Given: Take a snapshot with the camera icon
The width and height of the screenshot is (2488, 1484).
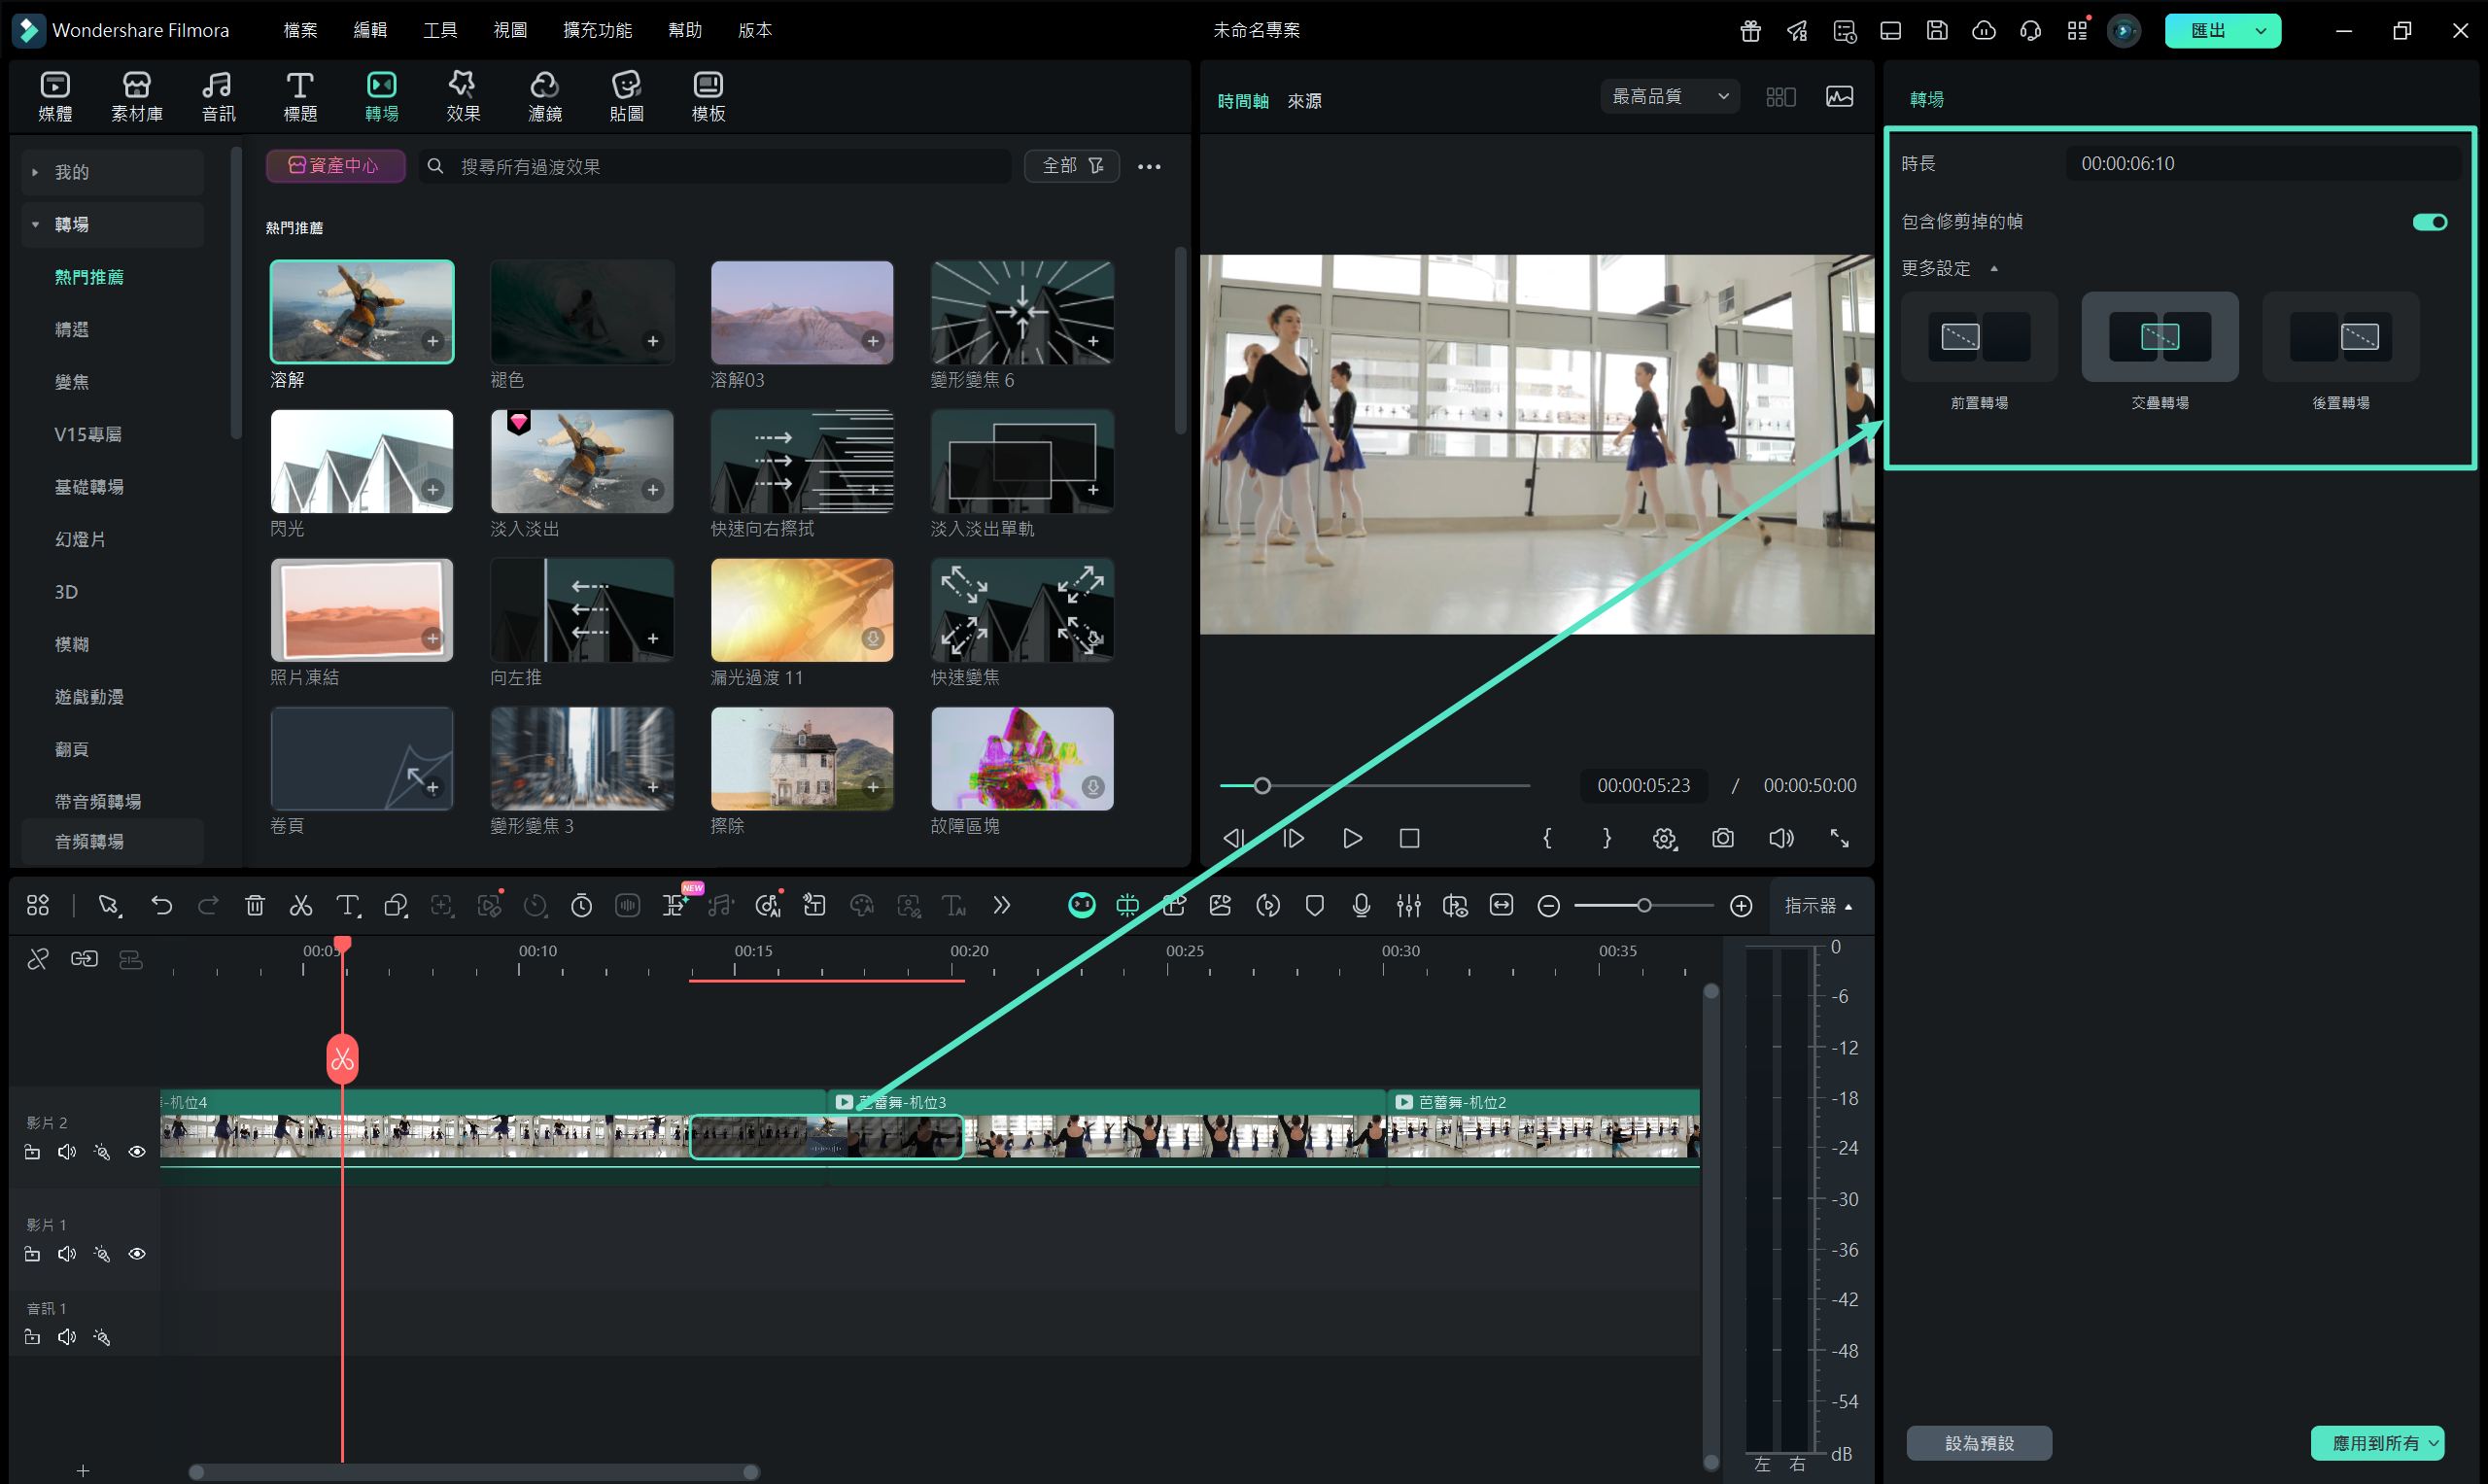Looking at the screenshot, I should (x=1722, y=838).
